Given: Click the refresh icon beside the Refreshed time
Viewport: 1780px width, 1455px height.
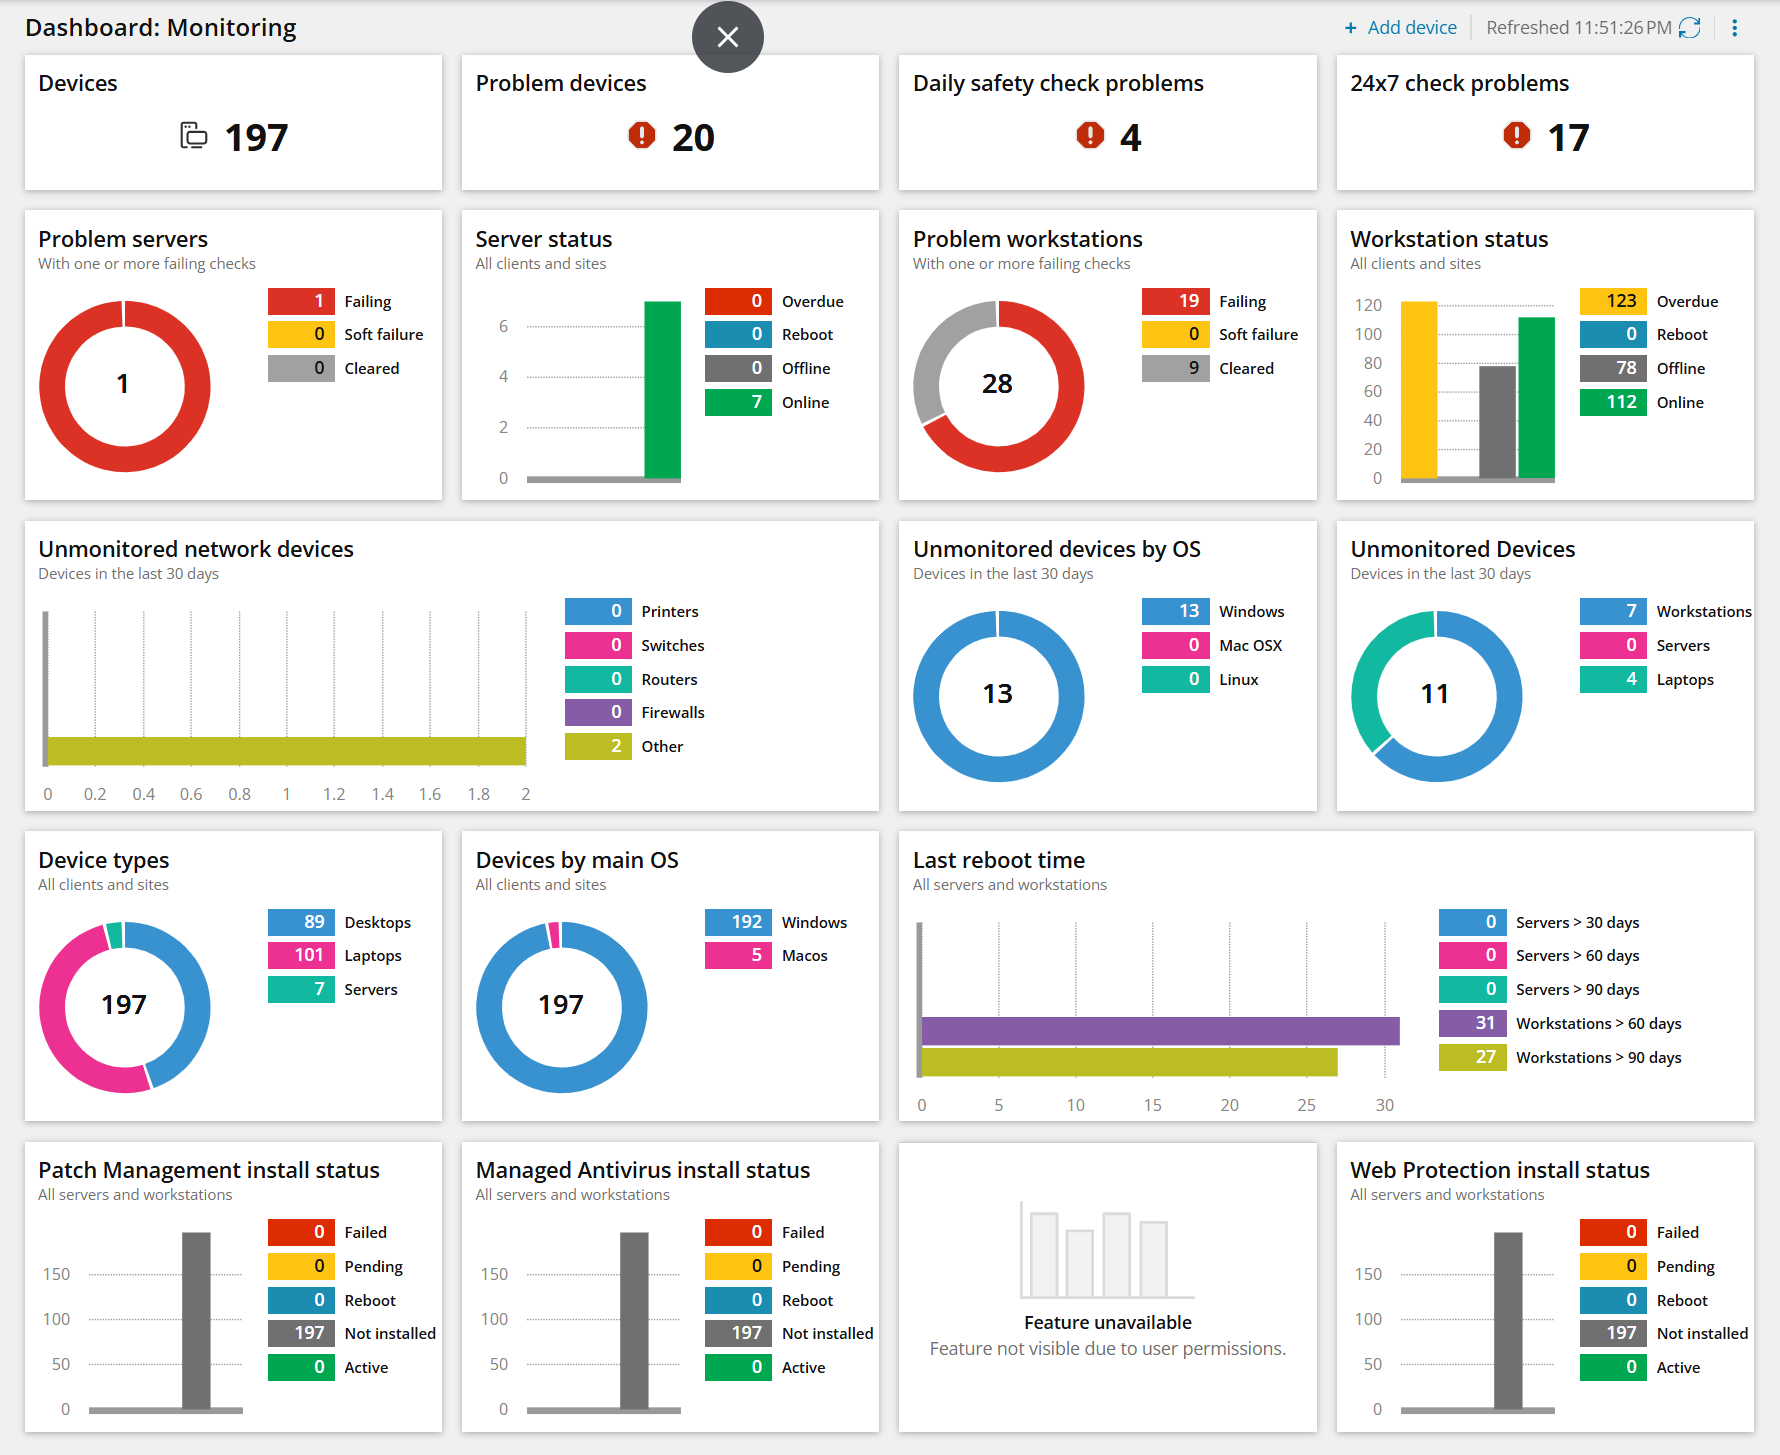Looking at the screenshot, I should (x=1690, y=28).
